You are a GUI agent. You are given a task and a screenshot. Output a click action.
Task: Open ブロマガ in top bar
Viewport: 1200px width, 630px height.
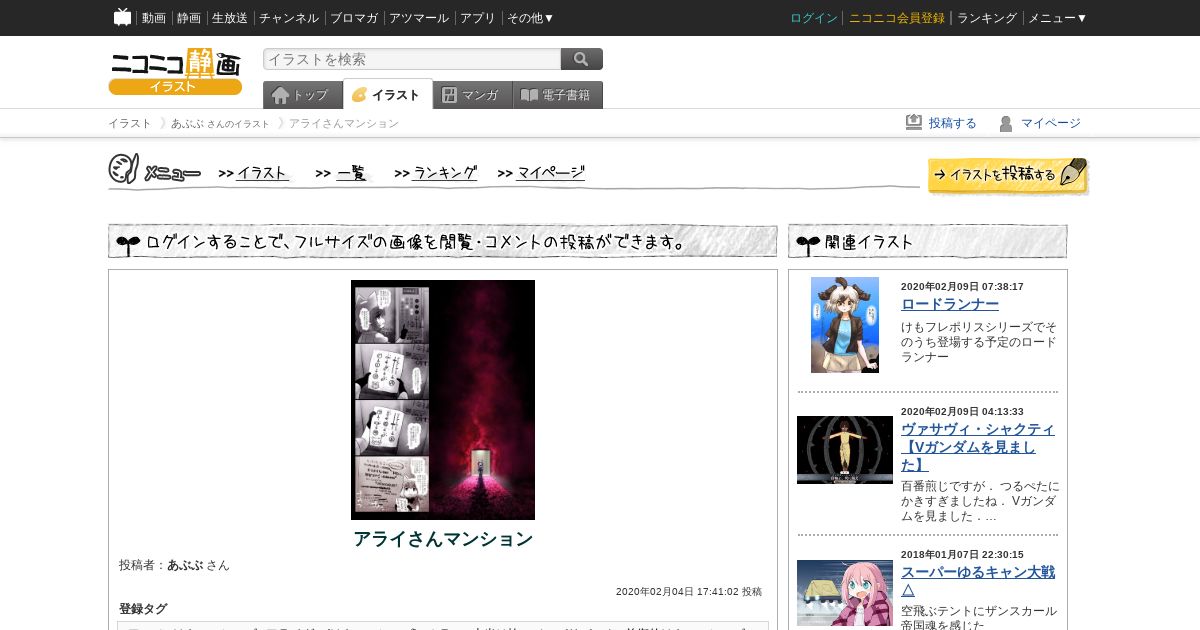click(x=354, y=18)
